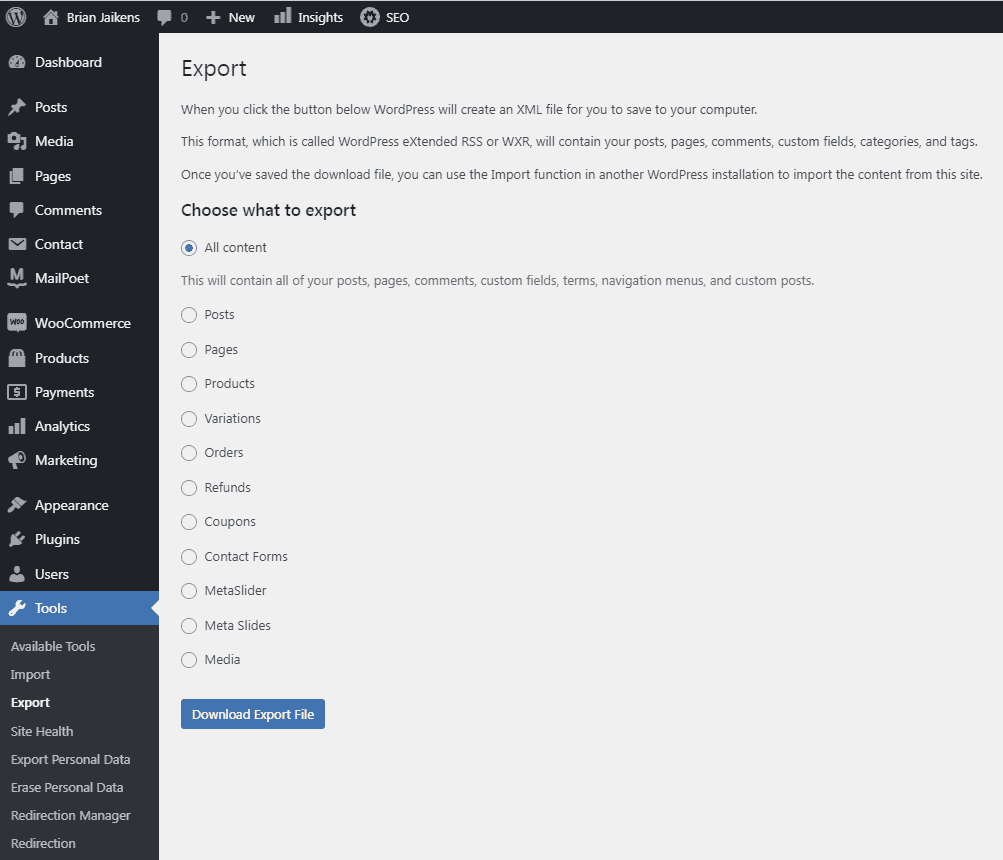
Task: Click the Tools wrench icon
Action: [17, 608]
